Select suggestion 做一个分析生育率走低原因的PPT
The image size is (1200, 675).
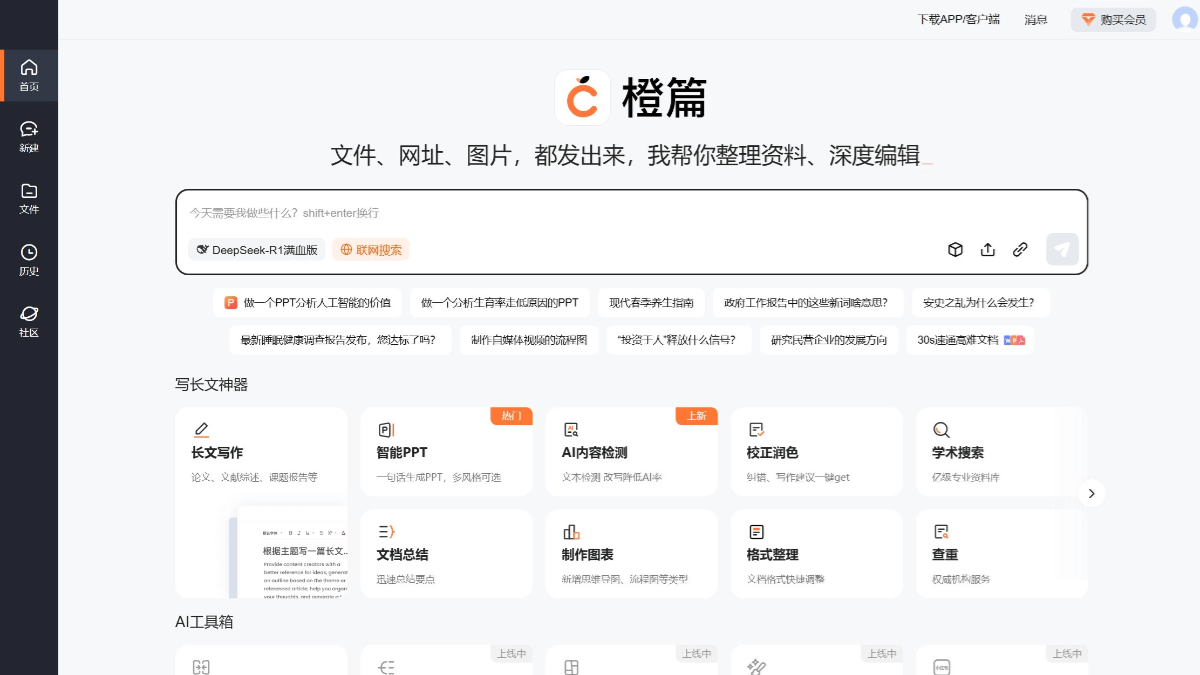[x=499, y=302]
